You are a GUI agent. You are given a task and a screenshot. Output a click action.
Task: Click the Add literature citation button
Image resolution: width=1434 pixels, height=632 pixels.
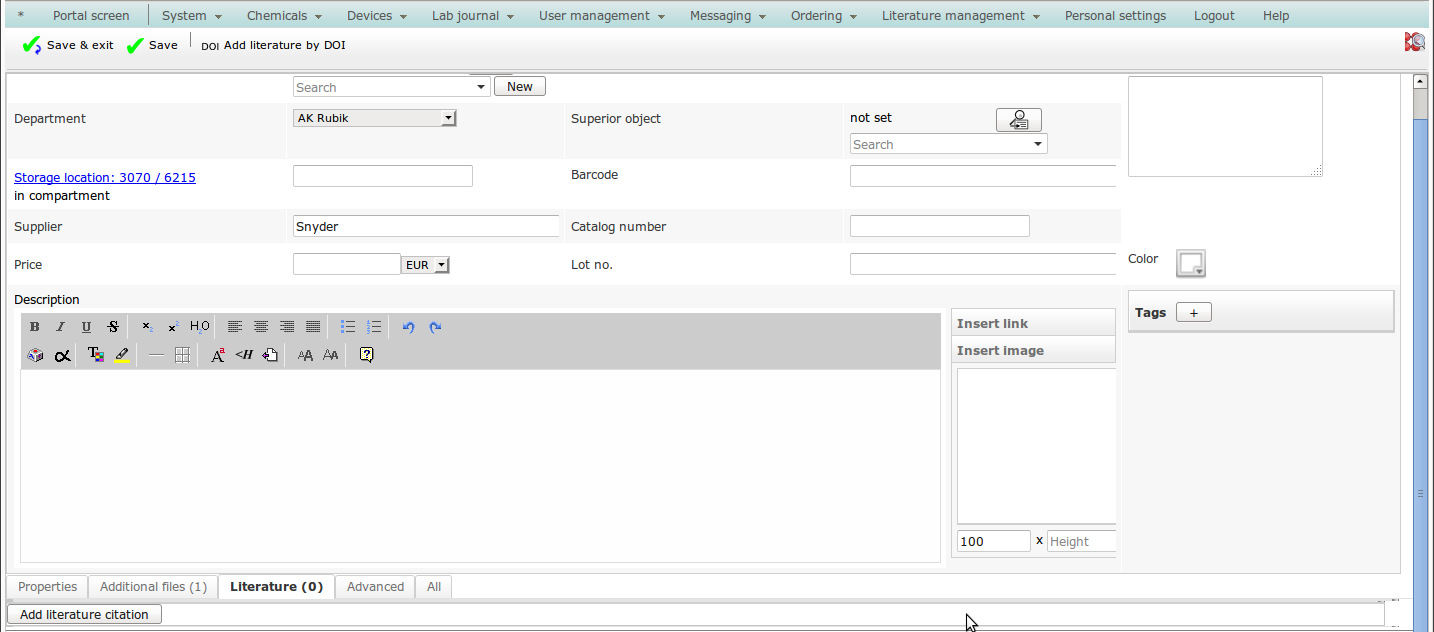(84, 615)
